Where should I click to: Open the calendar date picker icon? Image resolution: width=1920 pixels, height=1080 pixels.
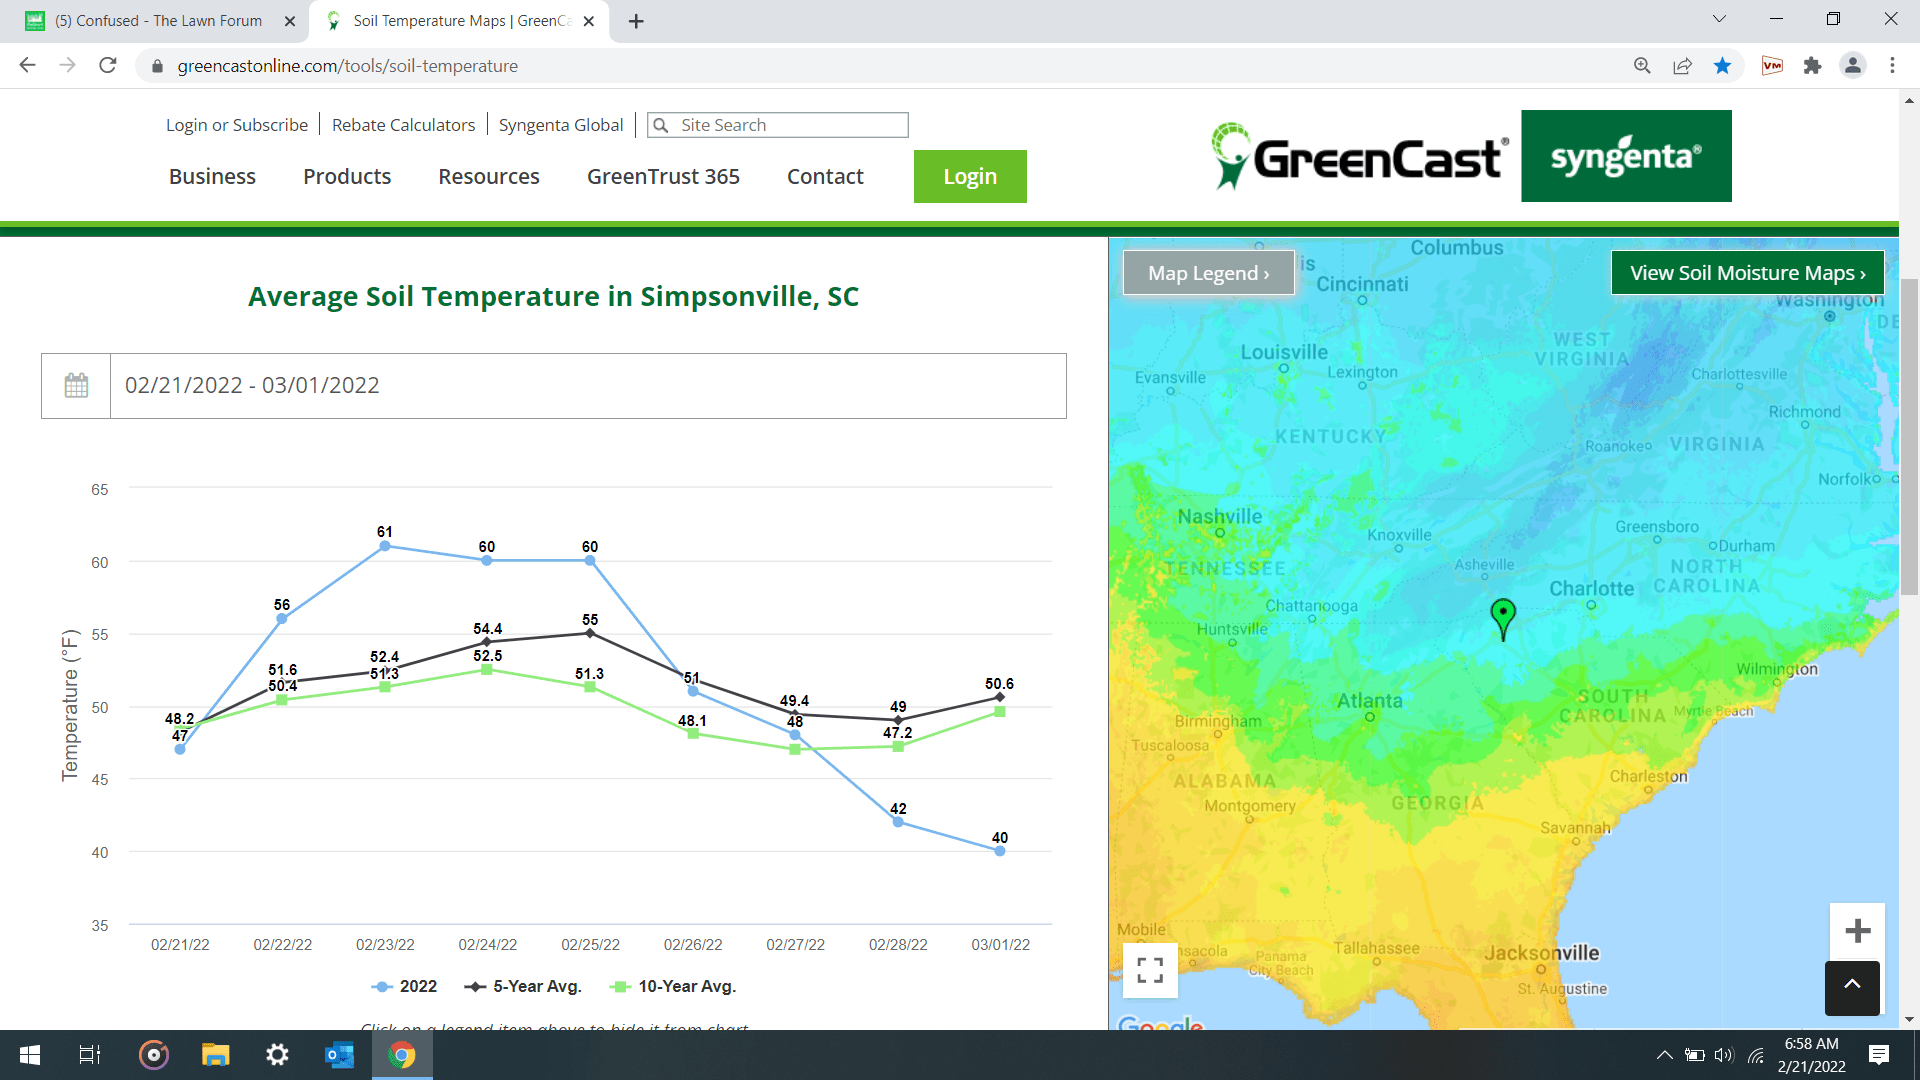[x=75, y=385]
